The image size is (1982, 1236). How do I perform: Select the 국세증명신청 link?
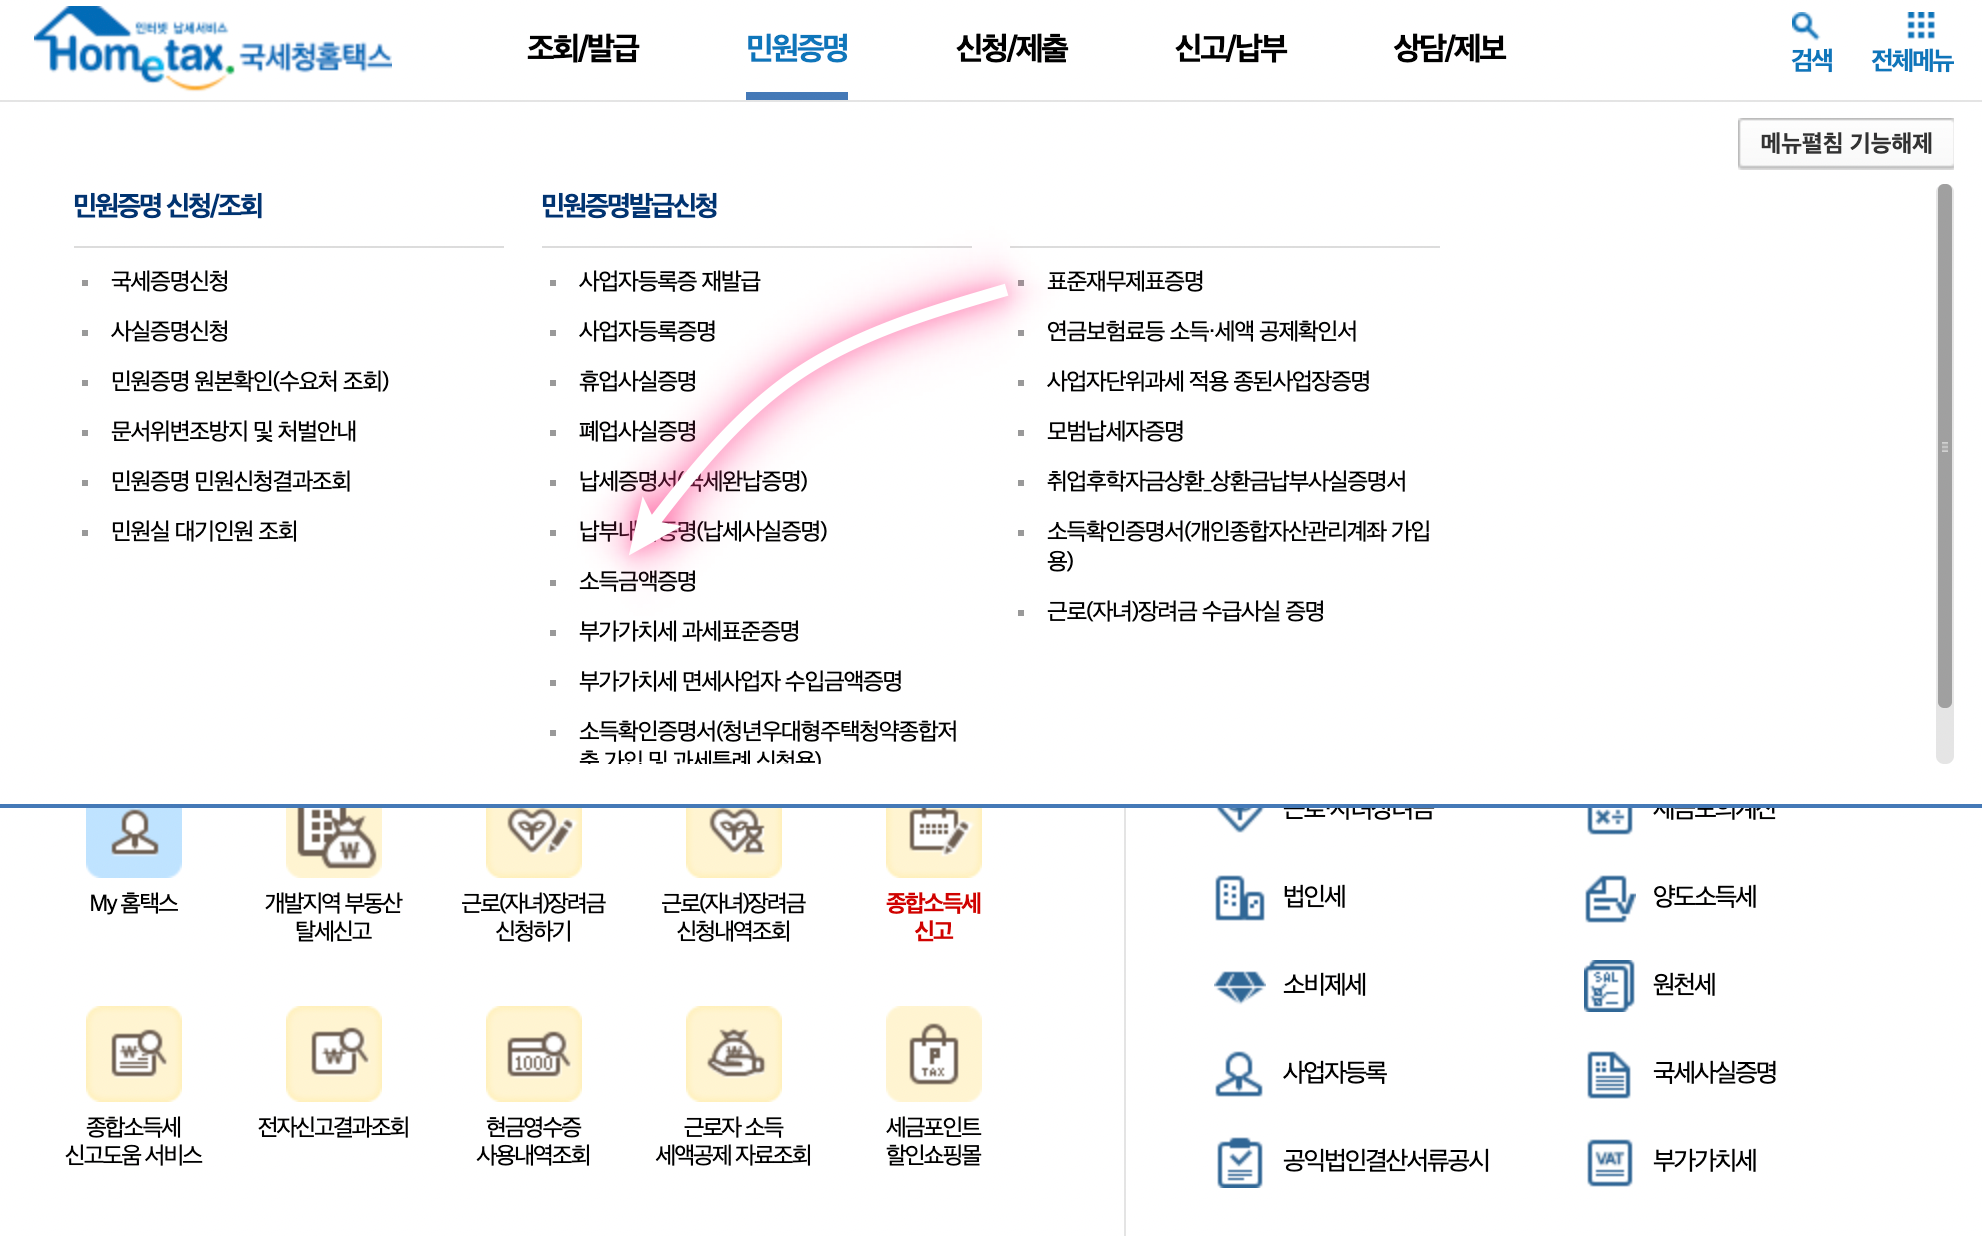click(170, 281)
